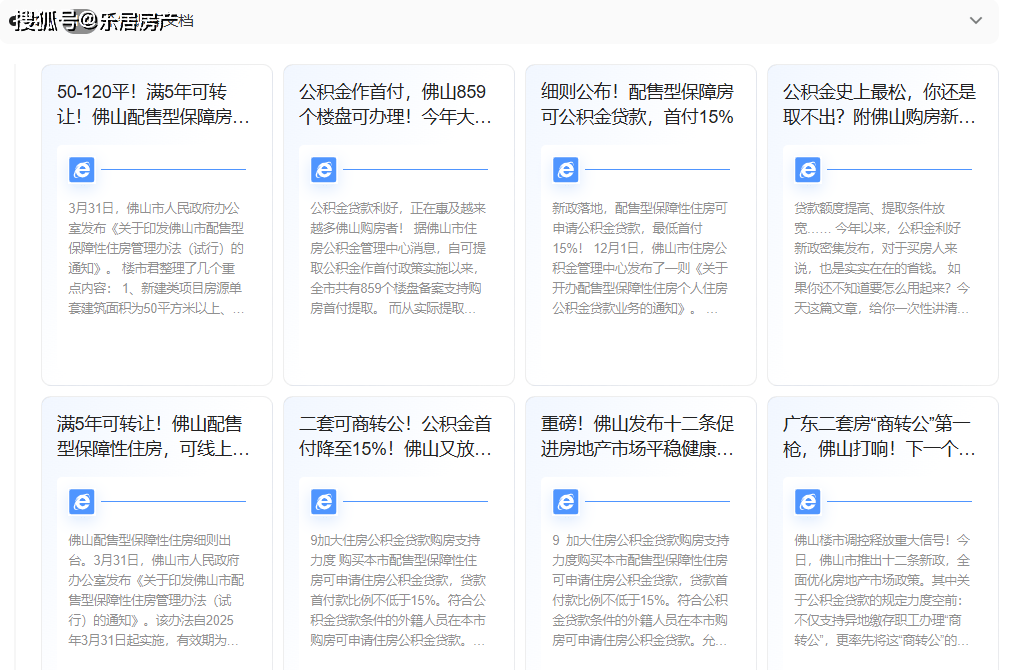Open article '二套可商转公！公积金首付降至15%'

[x=398, y=436]
